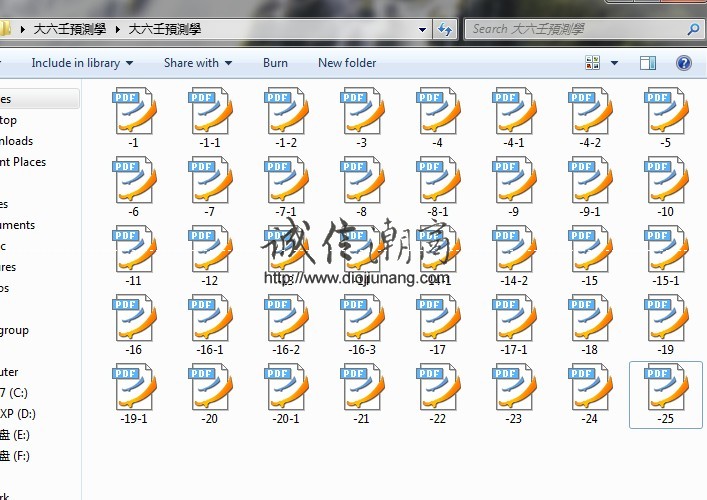Open address bar history dropdown arrow
707x500 pixels.
(422, 30)
